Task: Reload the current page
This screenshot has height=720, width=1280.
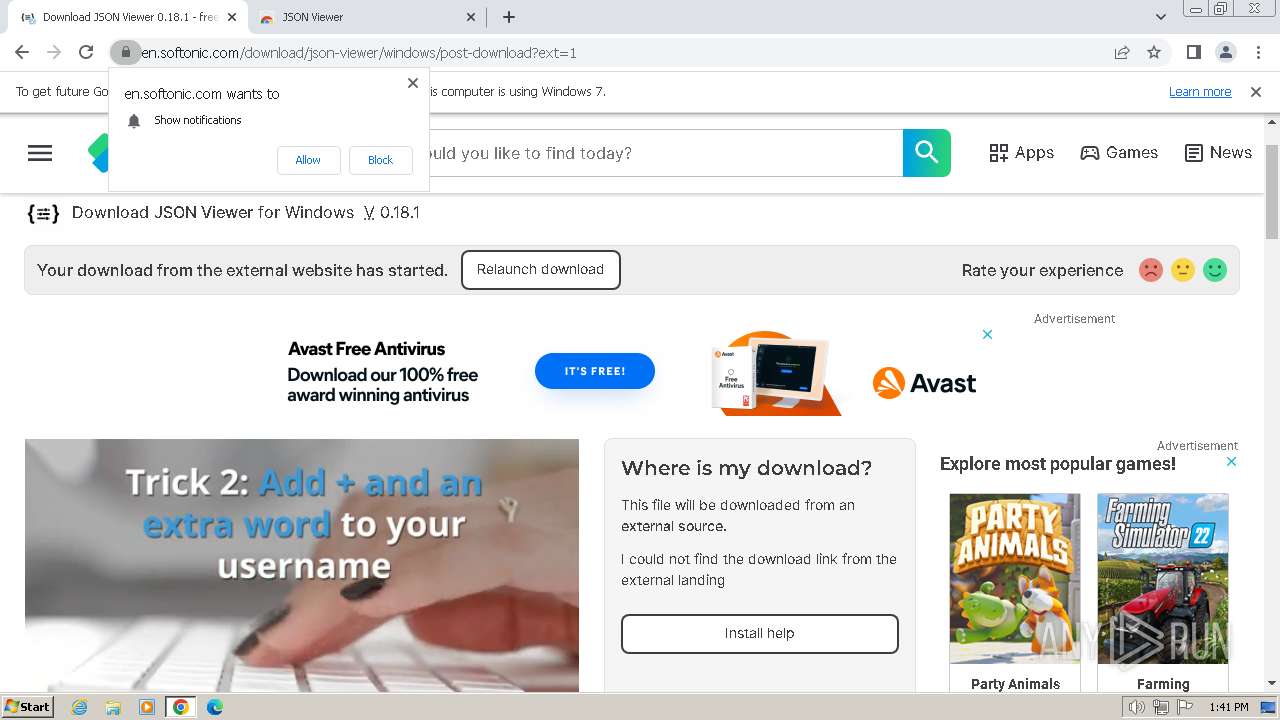Action: (x=86, y=52)
